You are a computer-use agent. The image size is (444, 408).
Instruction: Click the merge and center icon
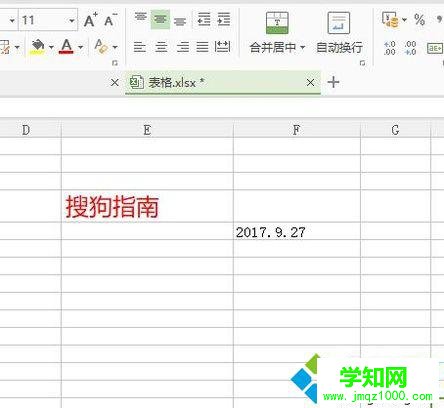(x=277, y=23)
